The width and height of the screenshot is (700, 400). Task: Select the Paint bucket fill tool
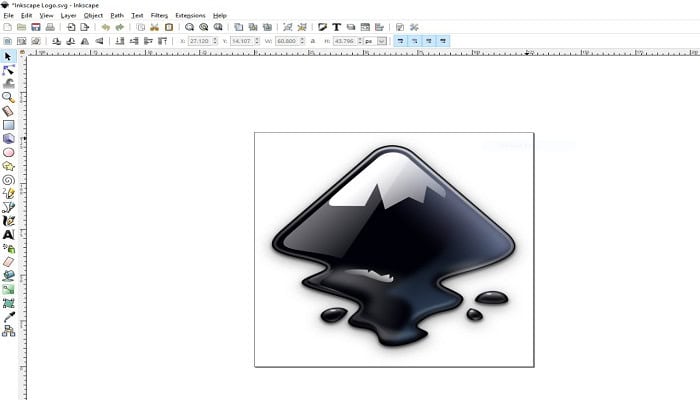click(8, 275)
